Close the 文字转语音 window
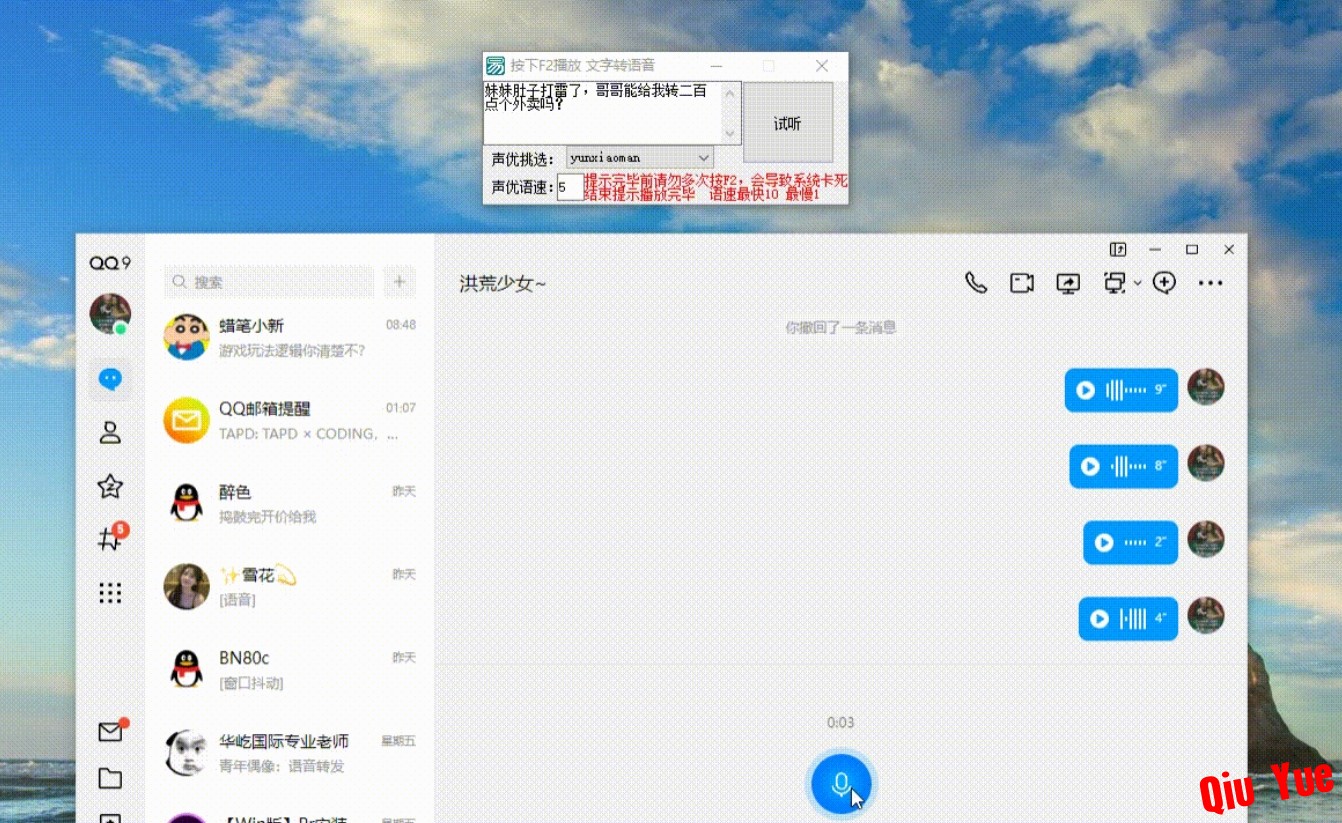This screenshot has width=1342, height=823. (822, 66)
